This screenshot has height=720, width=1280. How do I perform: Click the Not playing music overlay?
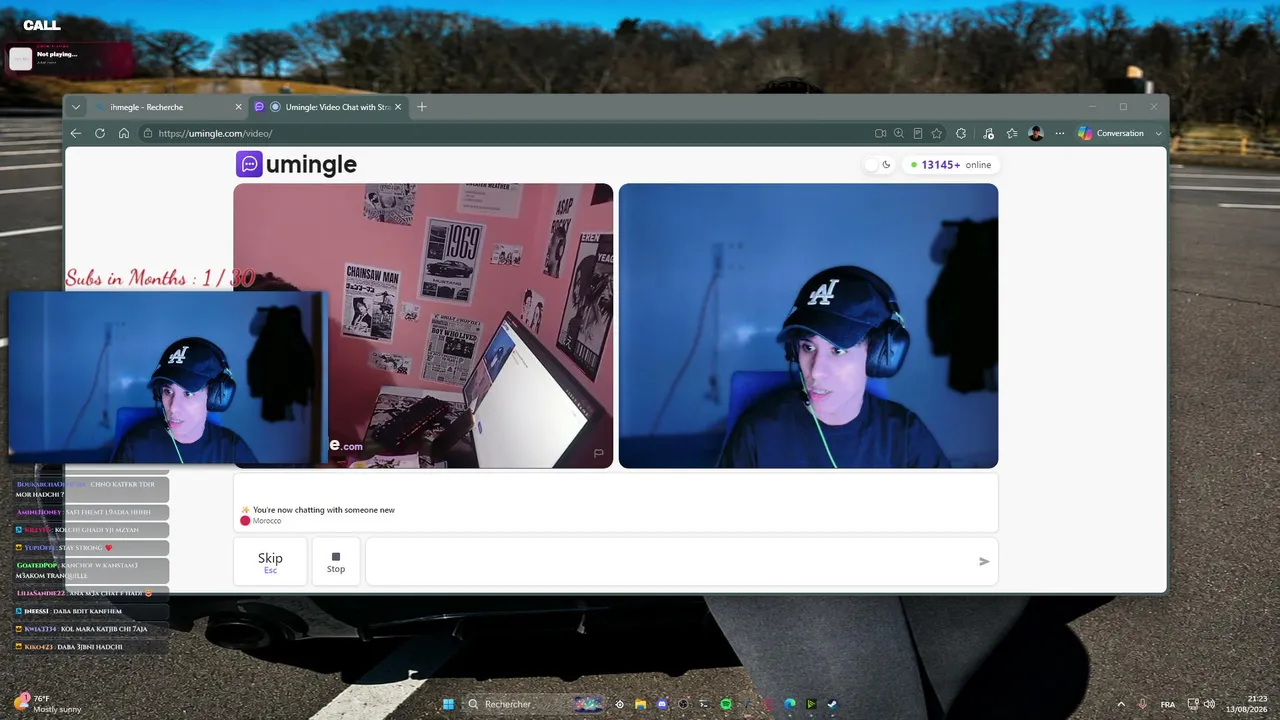(70, 59)
